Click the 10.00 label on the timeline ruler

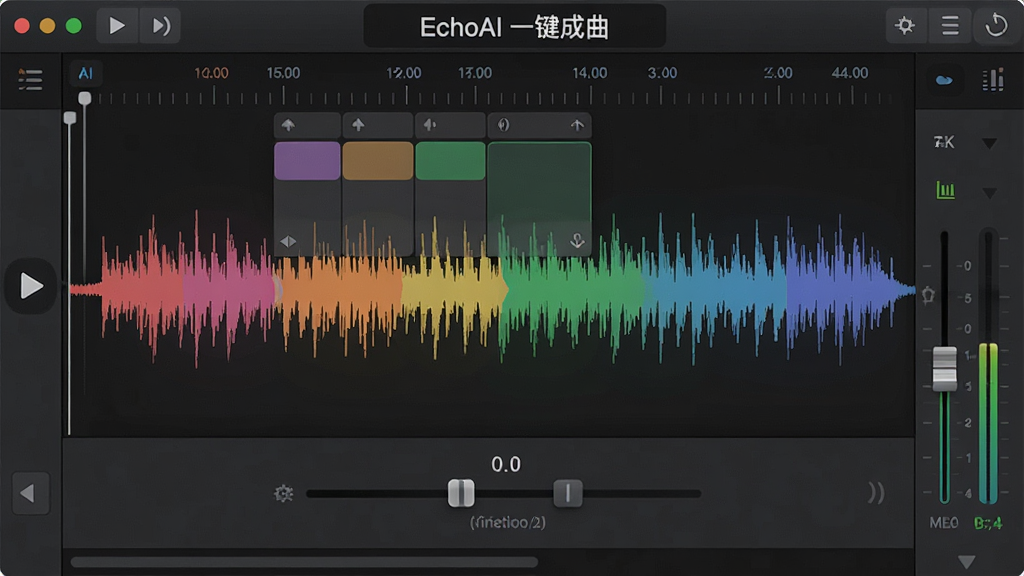point(212,73)
